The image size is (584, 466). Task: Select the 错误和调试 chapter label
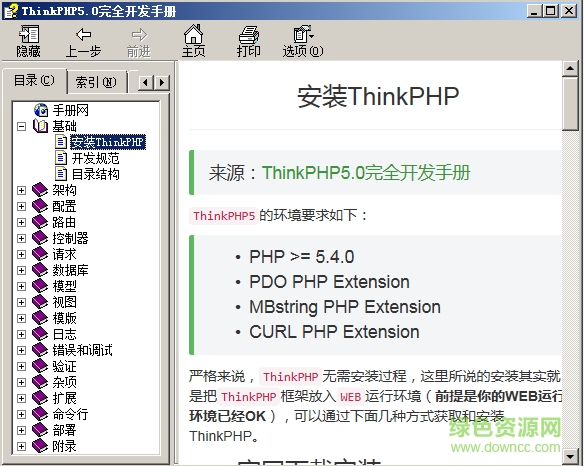point(82,350)
